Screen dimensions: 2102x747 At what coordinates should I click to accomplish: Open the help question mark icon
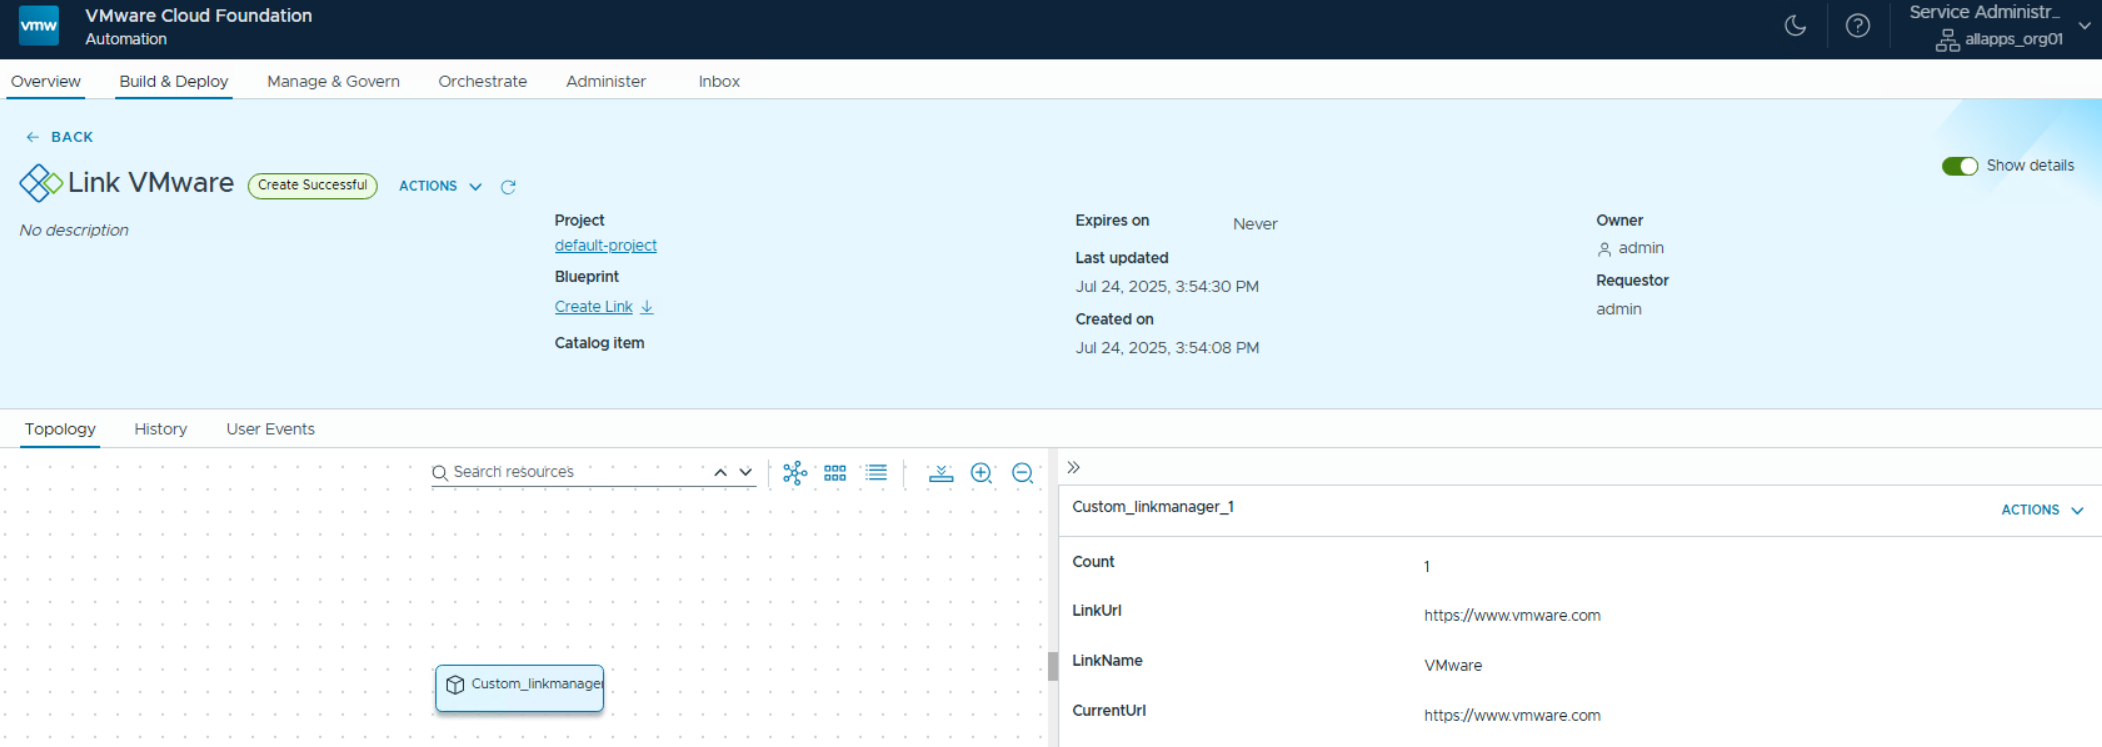pos(1857,26)
